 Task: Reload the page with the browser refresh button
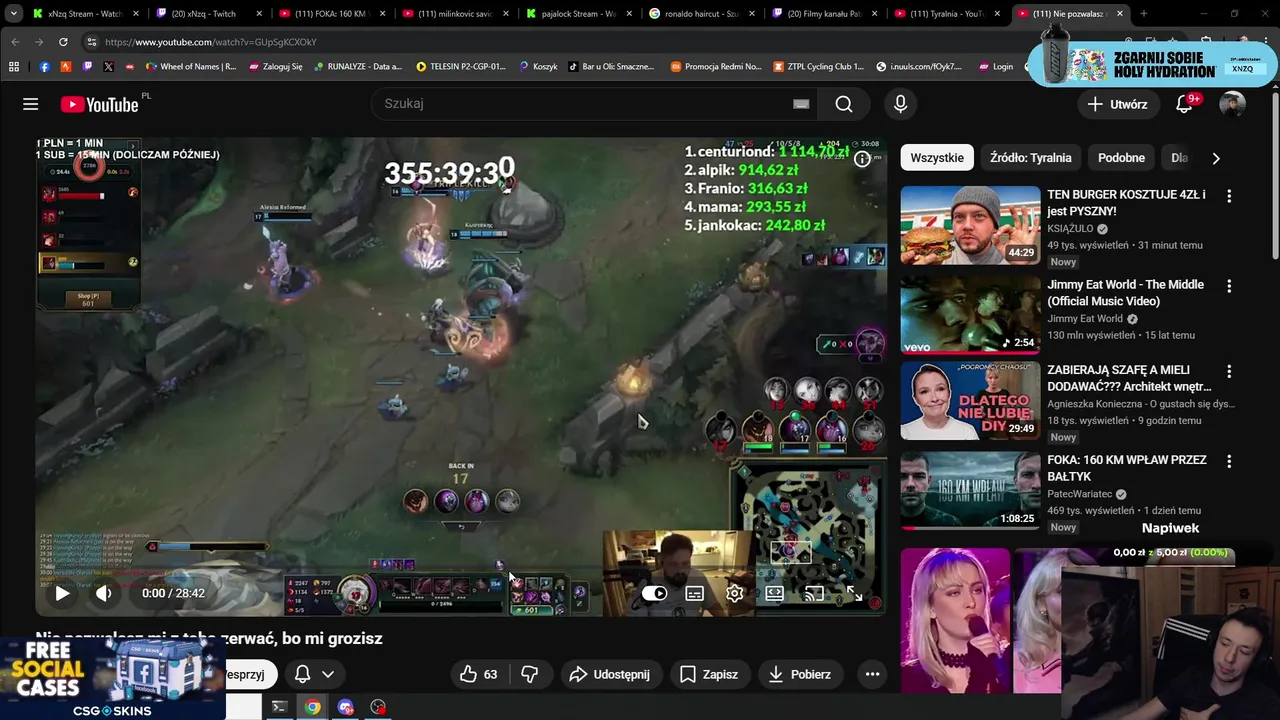pos(63,42)
